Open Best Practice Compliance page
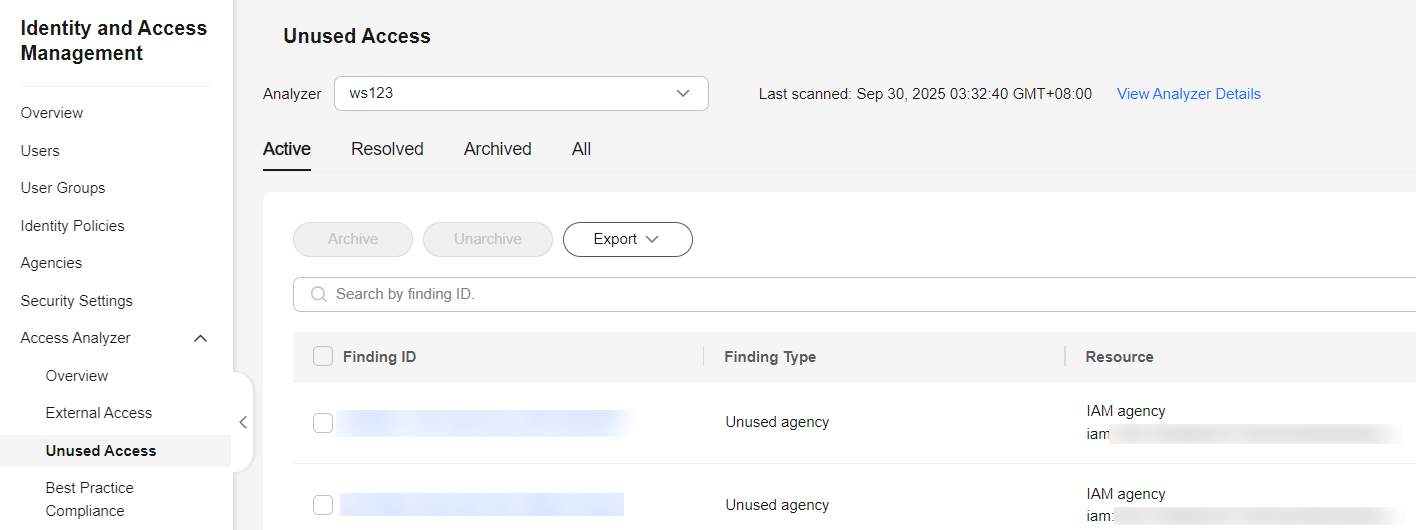1416x530 pixels. click(x=89, y=499)
